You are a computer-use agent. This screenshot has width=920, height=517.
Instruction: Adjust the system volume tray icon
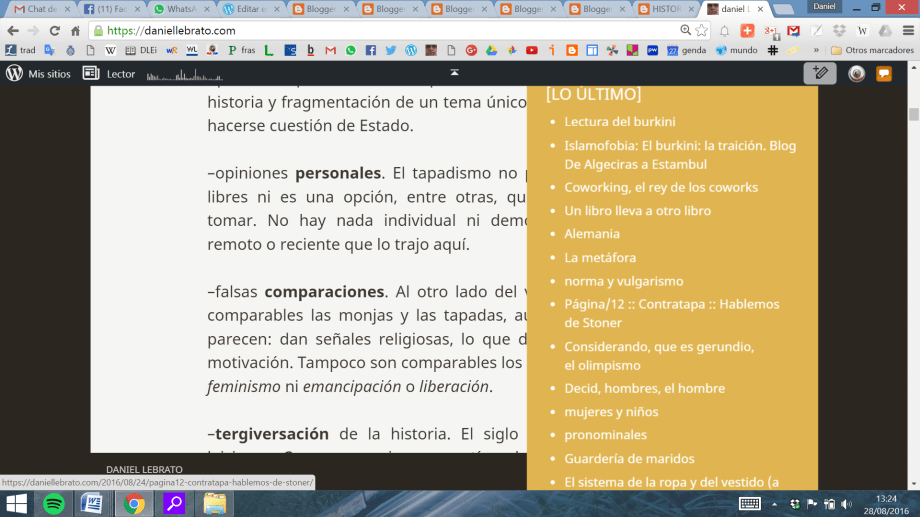click(846, 504)
